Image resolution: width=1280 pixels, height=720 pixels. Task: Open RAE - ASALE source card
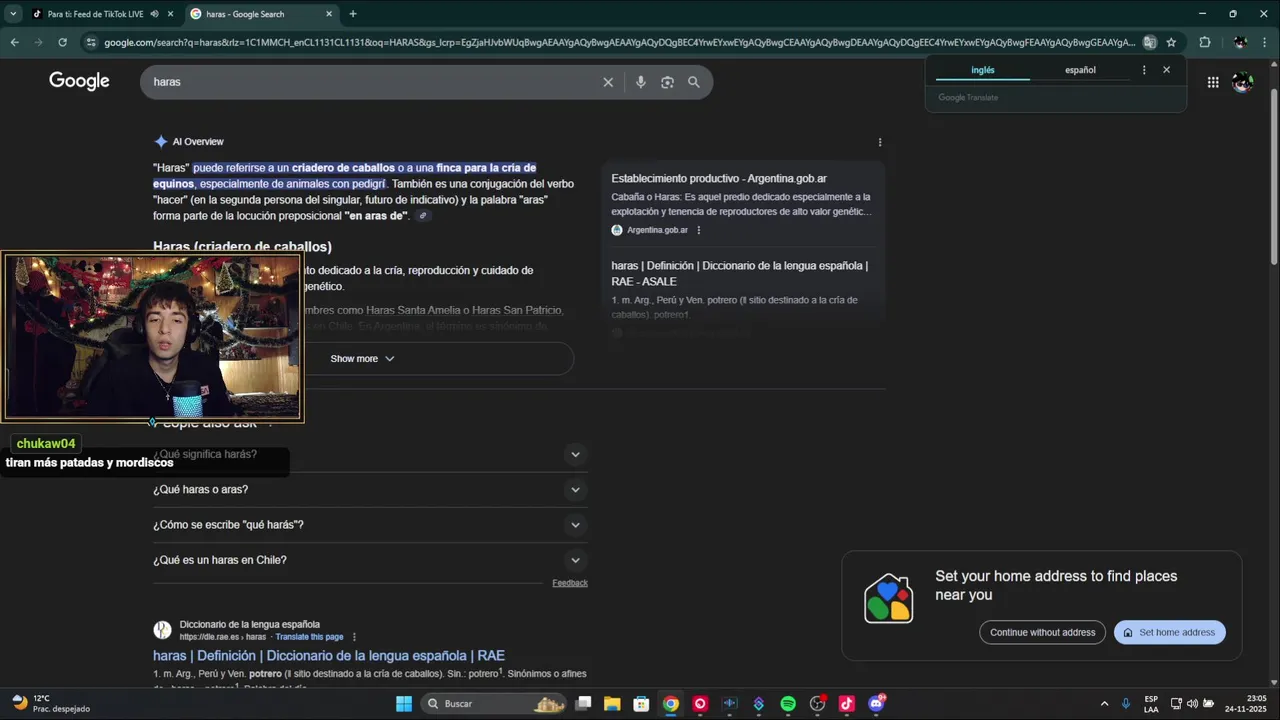tap(740, 273)
